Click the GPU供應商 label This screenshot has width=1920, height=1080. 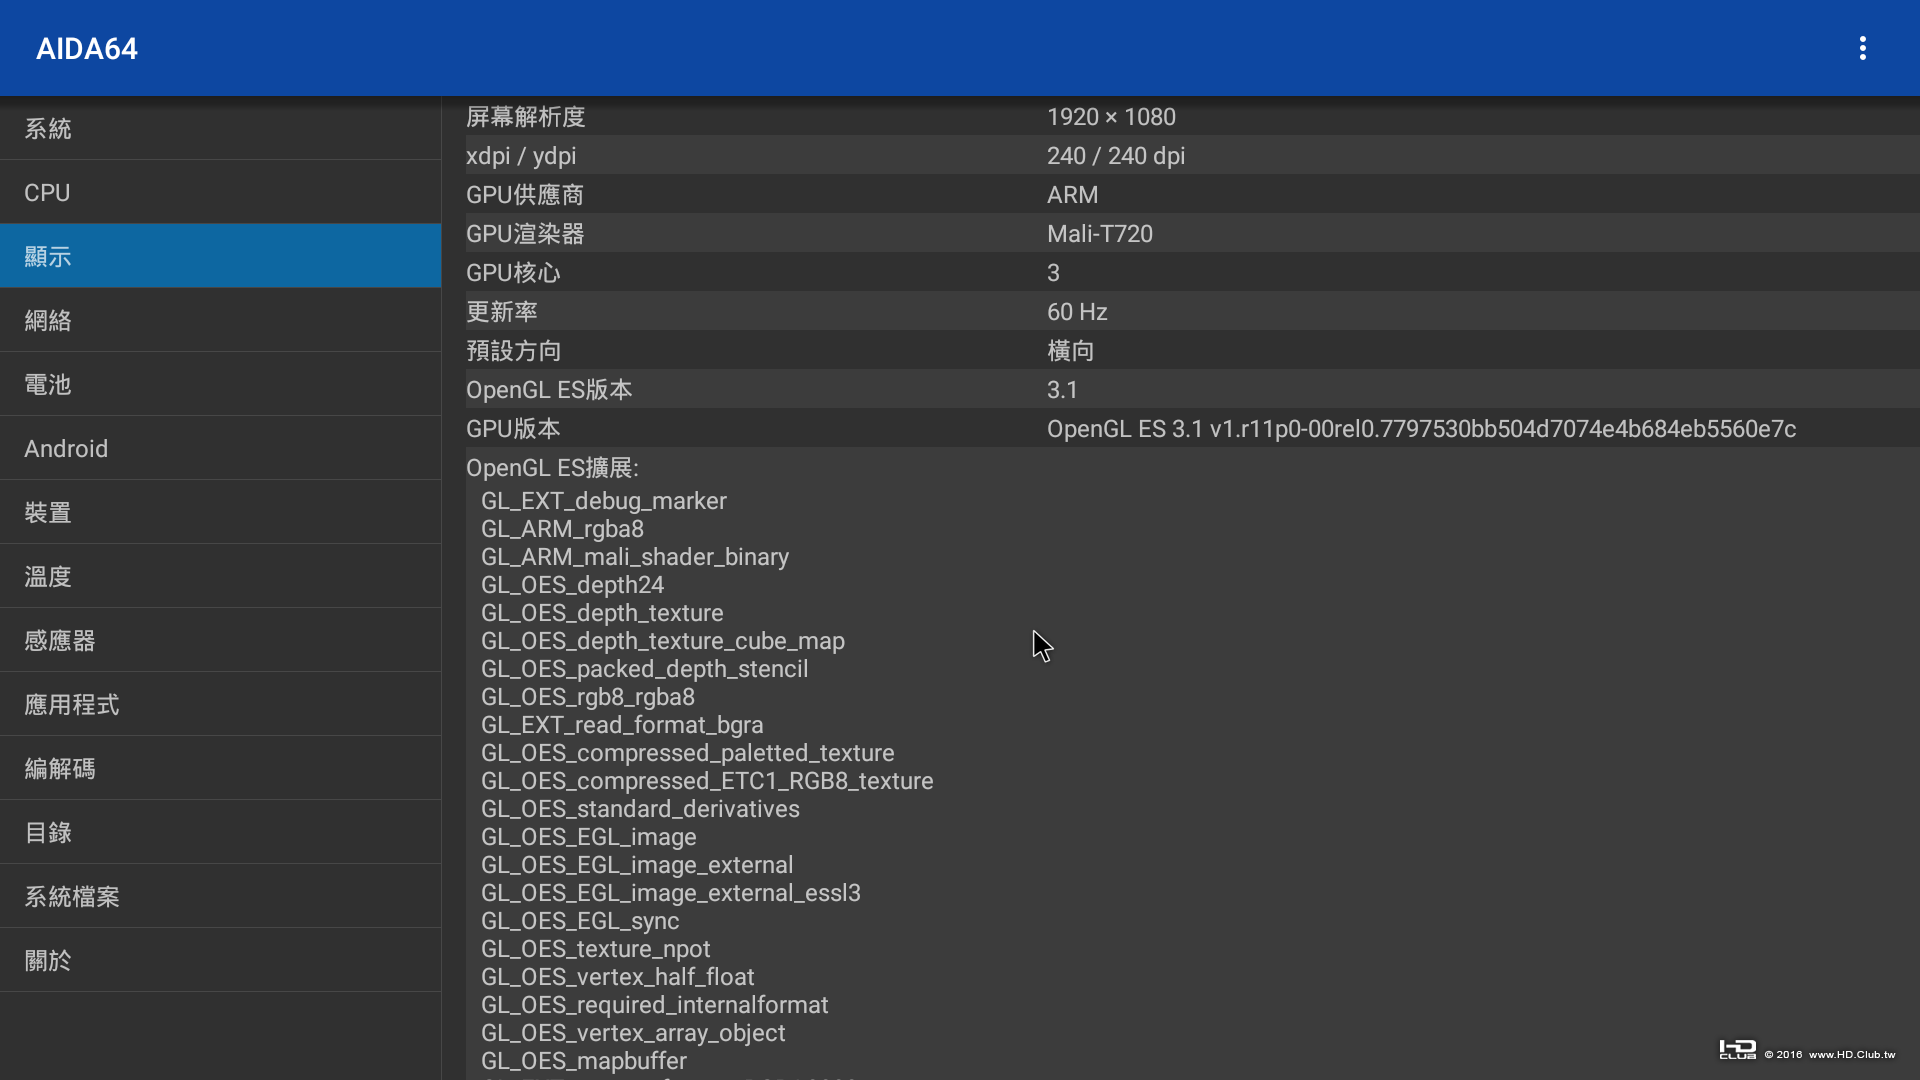(525, 195)
